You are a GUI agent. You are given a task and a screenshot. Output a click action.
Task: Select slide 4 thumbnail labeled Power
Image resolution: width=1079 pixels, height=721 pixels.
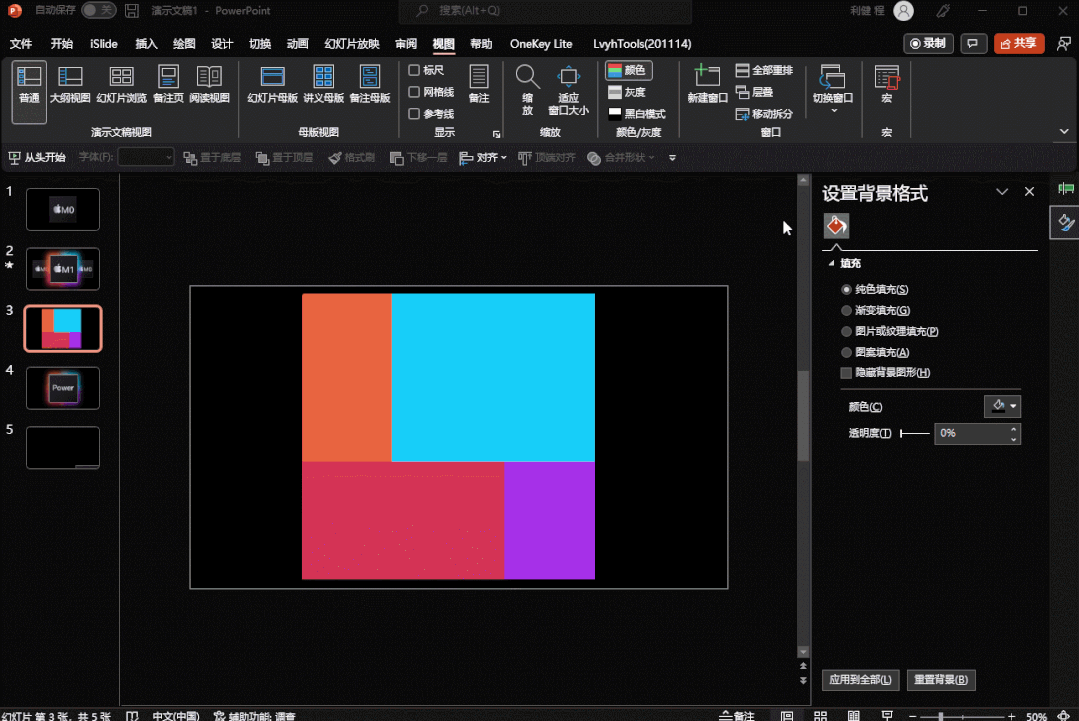click(x=63, y=388)
